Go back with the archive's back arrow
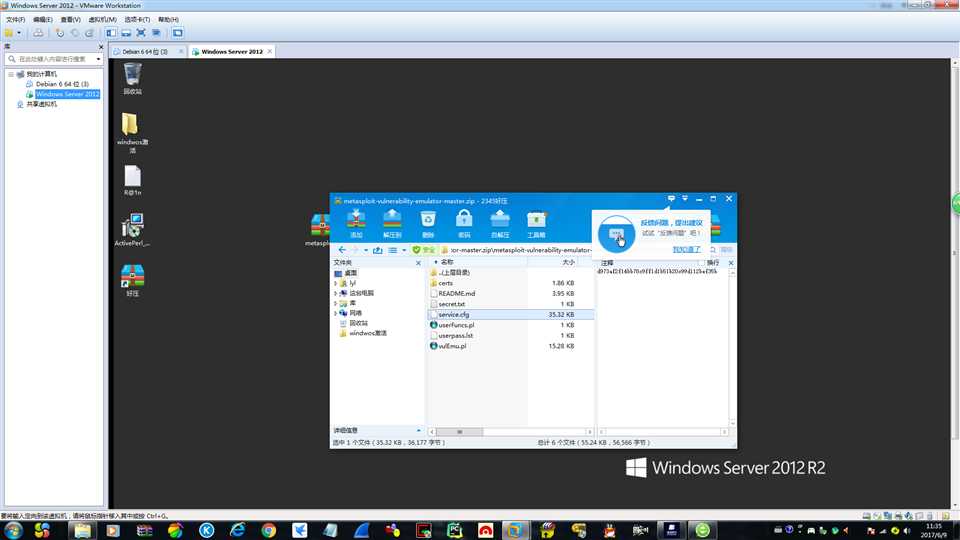960x540 pixels. pyautogui.click(x=342, y=250)
